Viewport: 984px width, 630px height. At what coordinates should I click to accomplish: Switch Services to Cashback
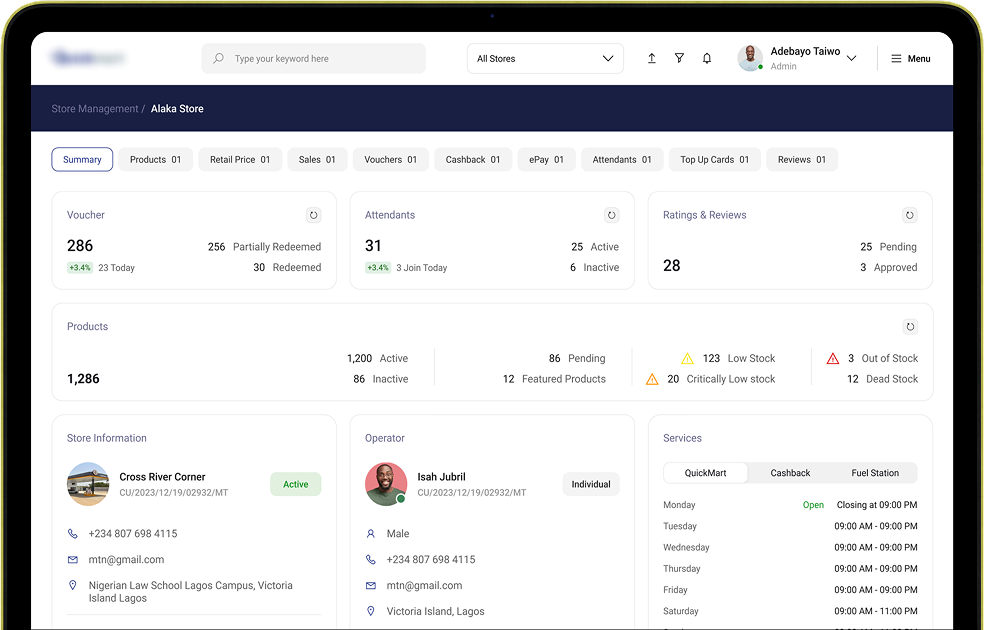click(790, 473)
